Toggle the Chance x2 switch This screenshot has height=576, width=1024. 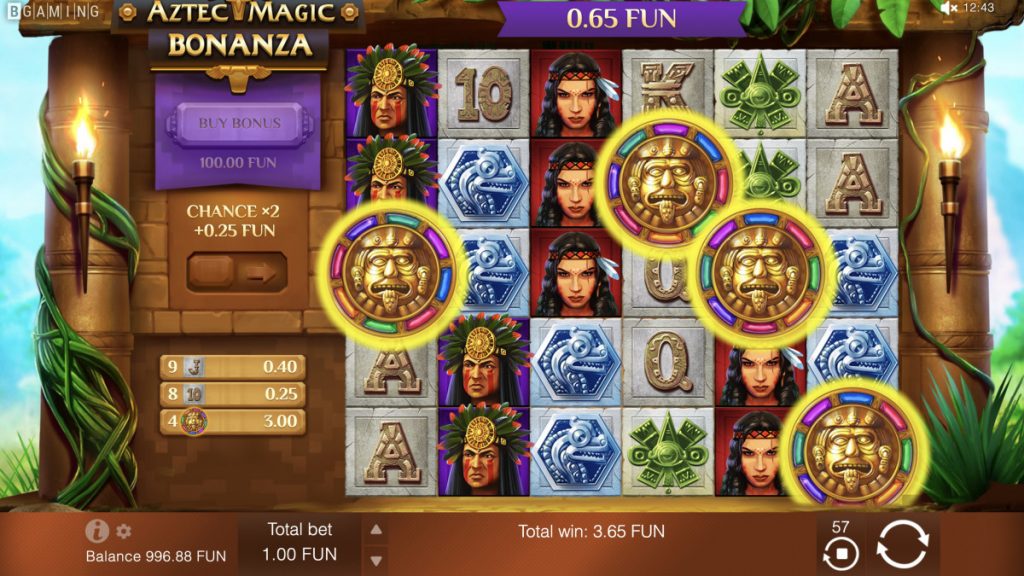click(x=236, y=272)
